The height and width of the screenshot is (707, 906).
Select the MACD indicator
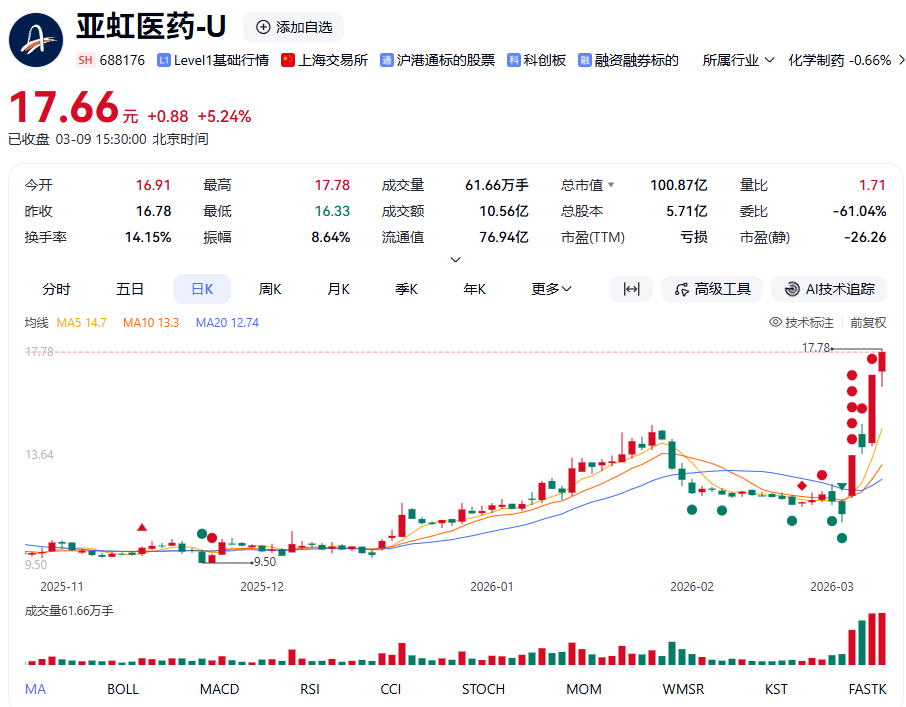[x=219, y=689]
